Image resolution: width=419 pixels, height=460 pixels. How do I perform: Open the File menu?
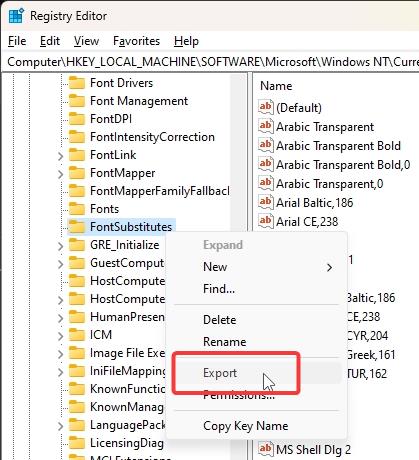[17, 41]
